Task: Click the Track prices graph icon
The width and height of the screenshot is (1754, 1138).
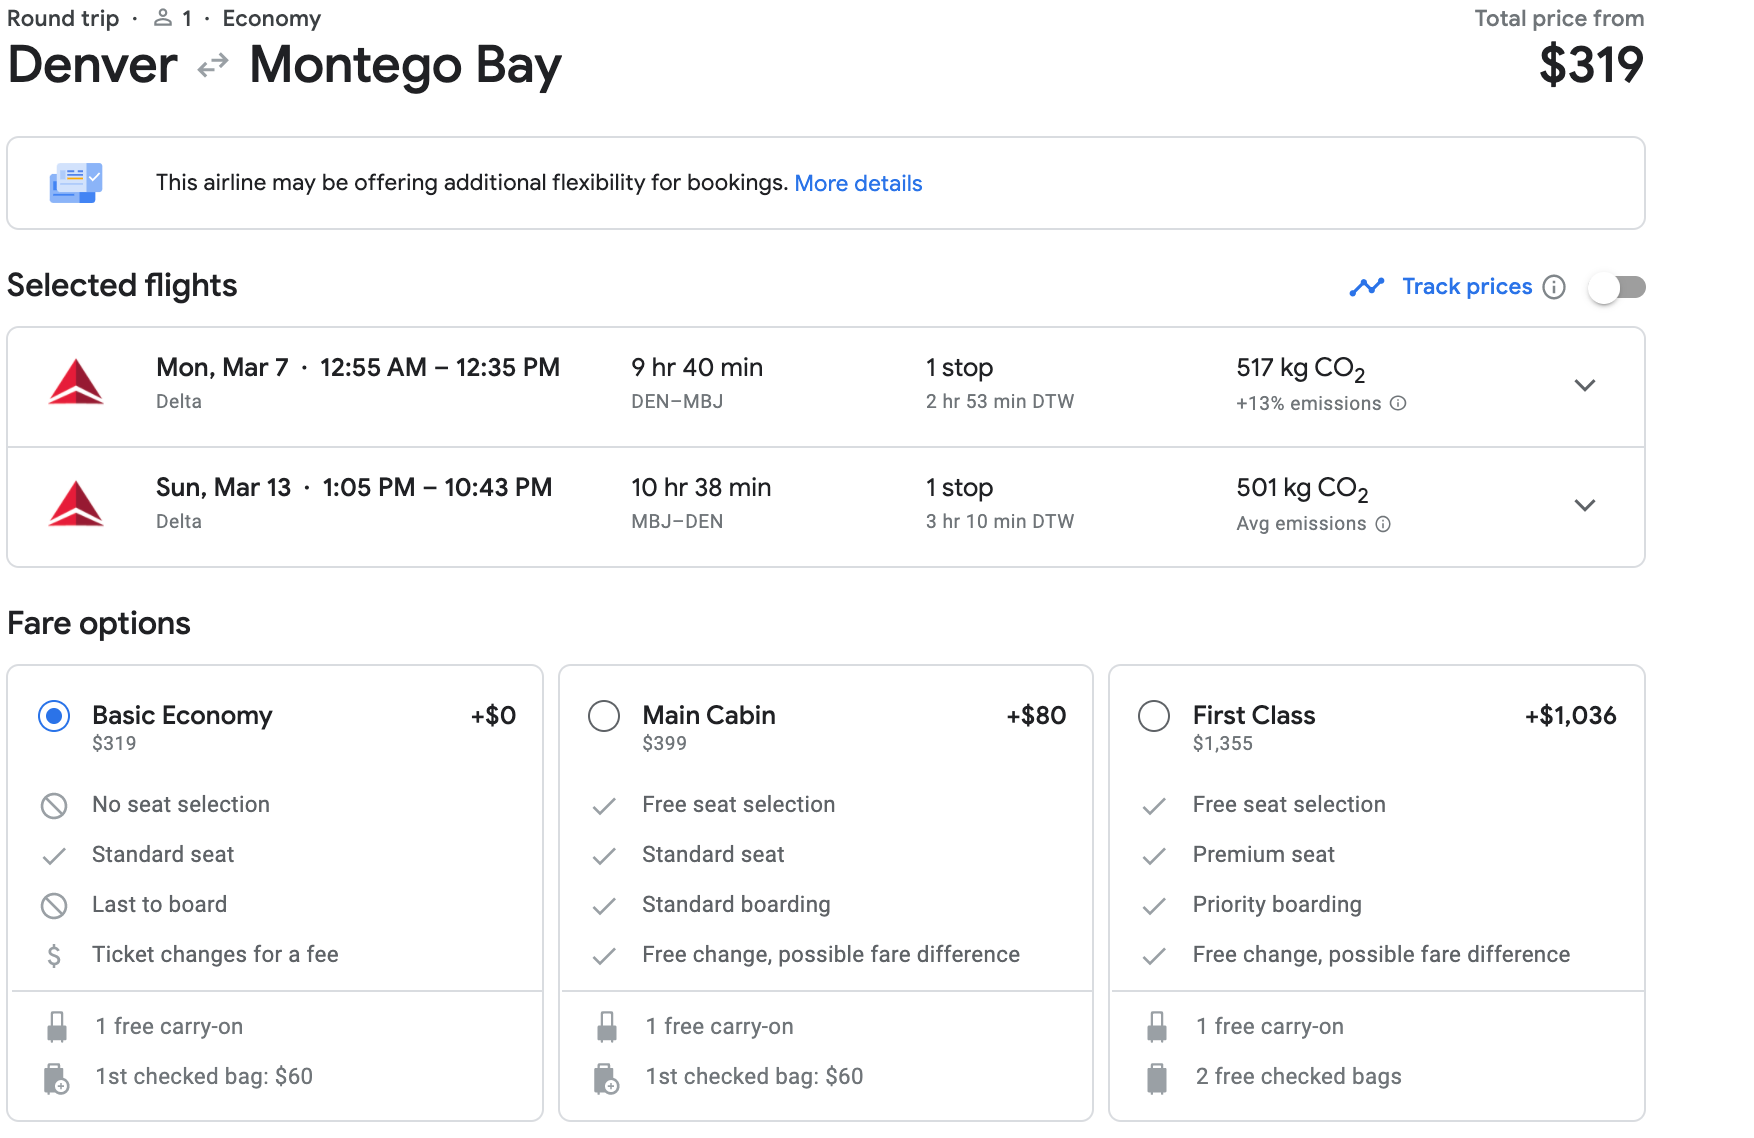Action: pyautogui.click(x=1366, y=287)
